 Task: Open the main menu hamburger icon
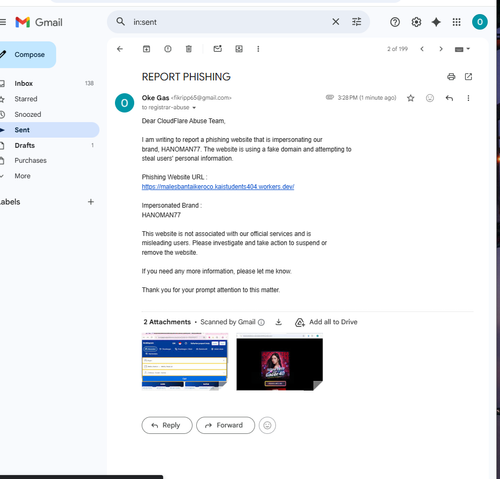point(3,22)
